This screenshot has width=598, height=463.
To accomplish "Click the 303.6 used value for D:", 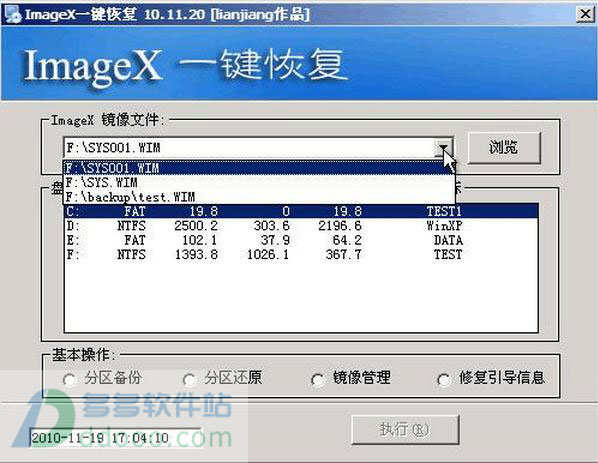I will tap(272, 225).
